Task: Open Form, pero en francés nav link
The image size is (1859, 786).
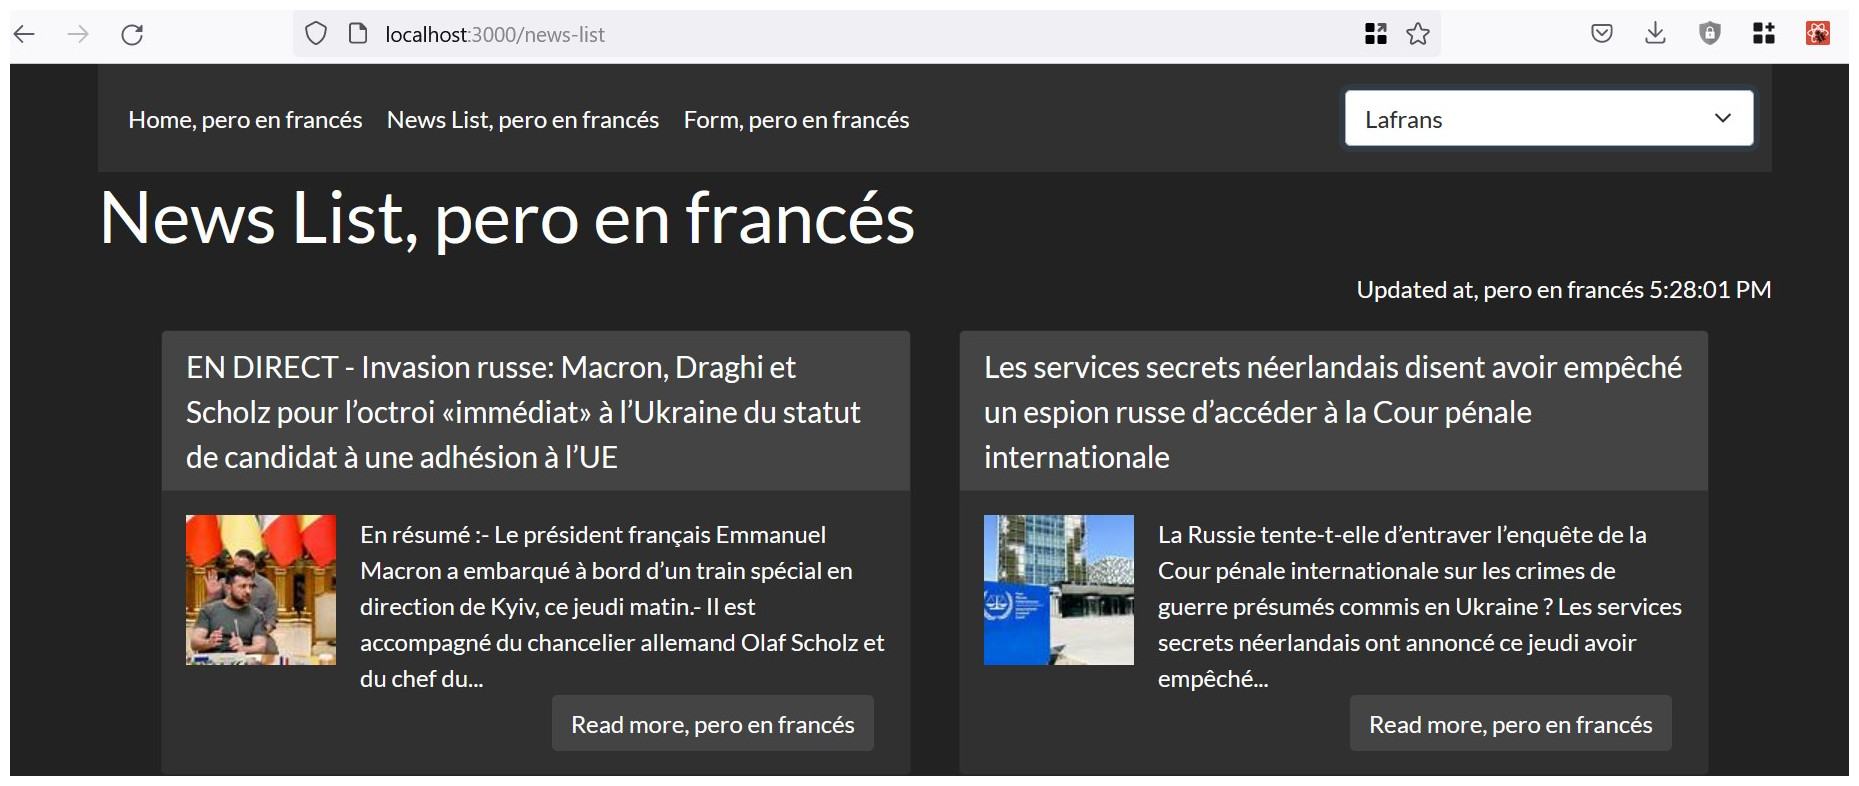Action: coord(797,120)
